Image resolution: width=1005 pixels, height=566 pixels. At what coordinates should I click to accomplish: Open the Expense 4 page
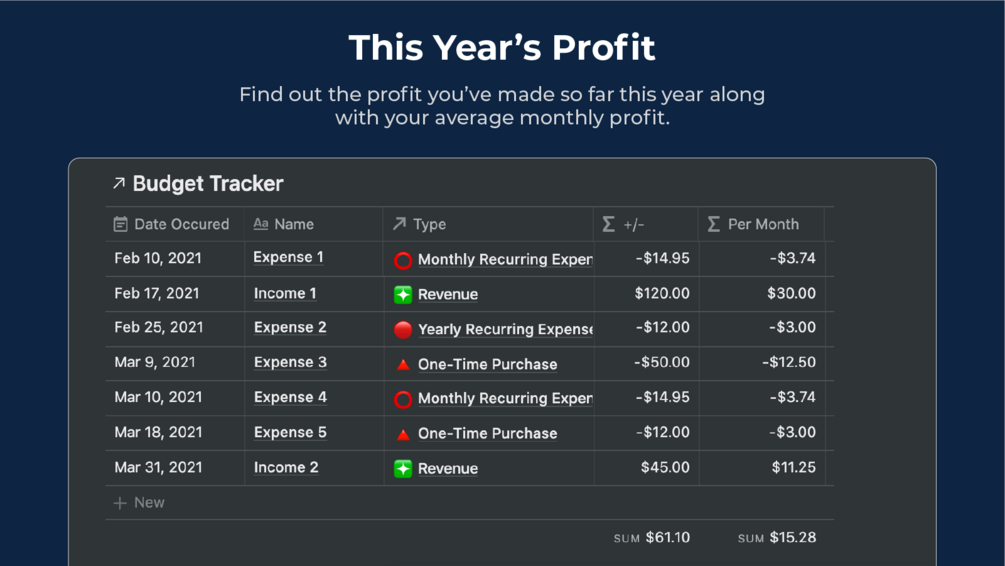click(x=290, y=397)
